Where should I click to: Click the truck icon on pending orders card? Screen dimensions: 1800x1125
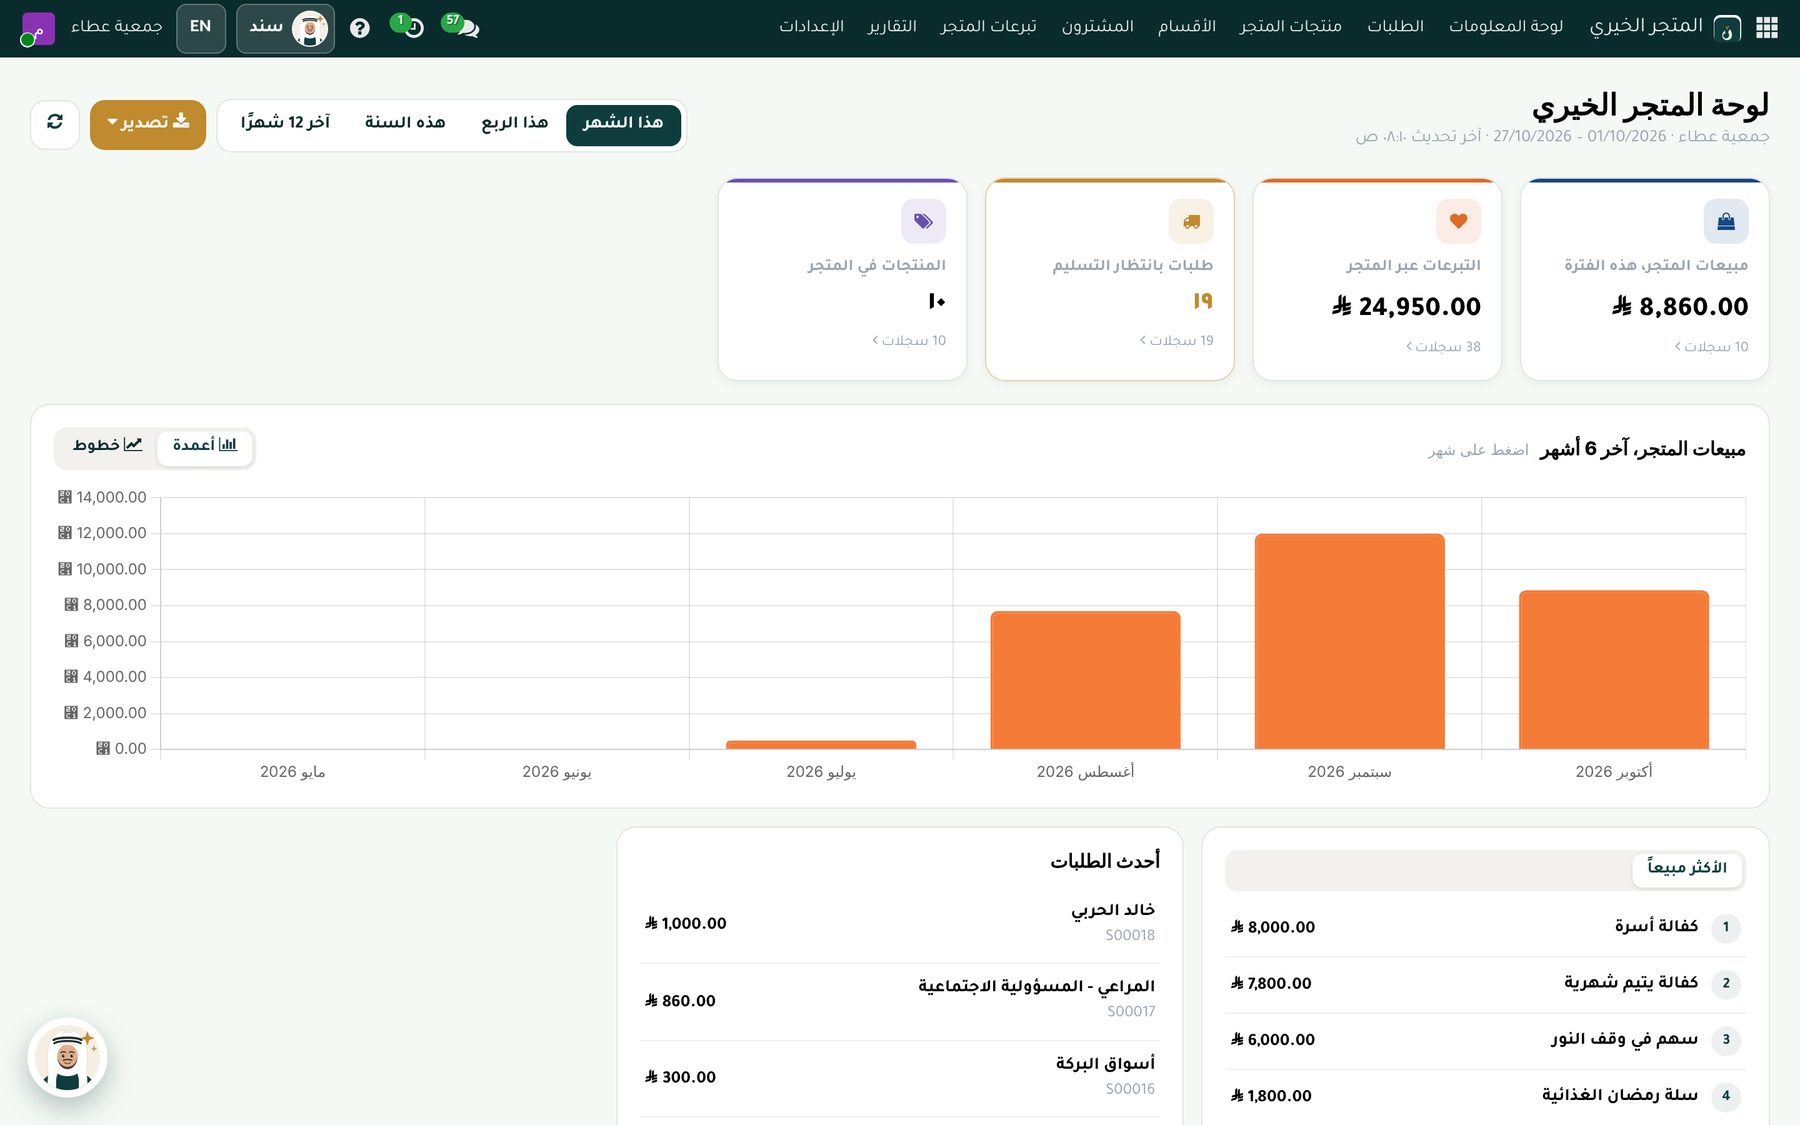click(x=1191, y=221)
